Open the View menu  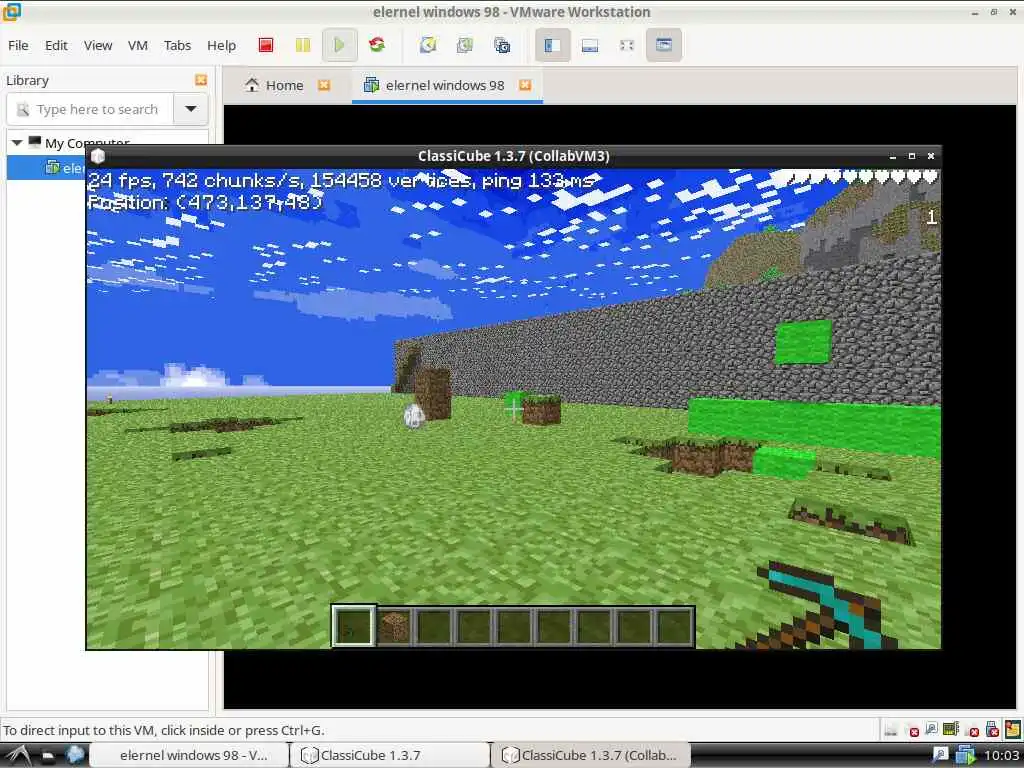pyautogui.click(x=98, y=45)
